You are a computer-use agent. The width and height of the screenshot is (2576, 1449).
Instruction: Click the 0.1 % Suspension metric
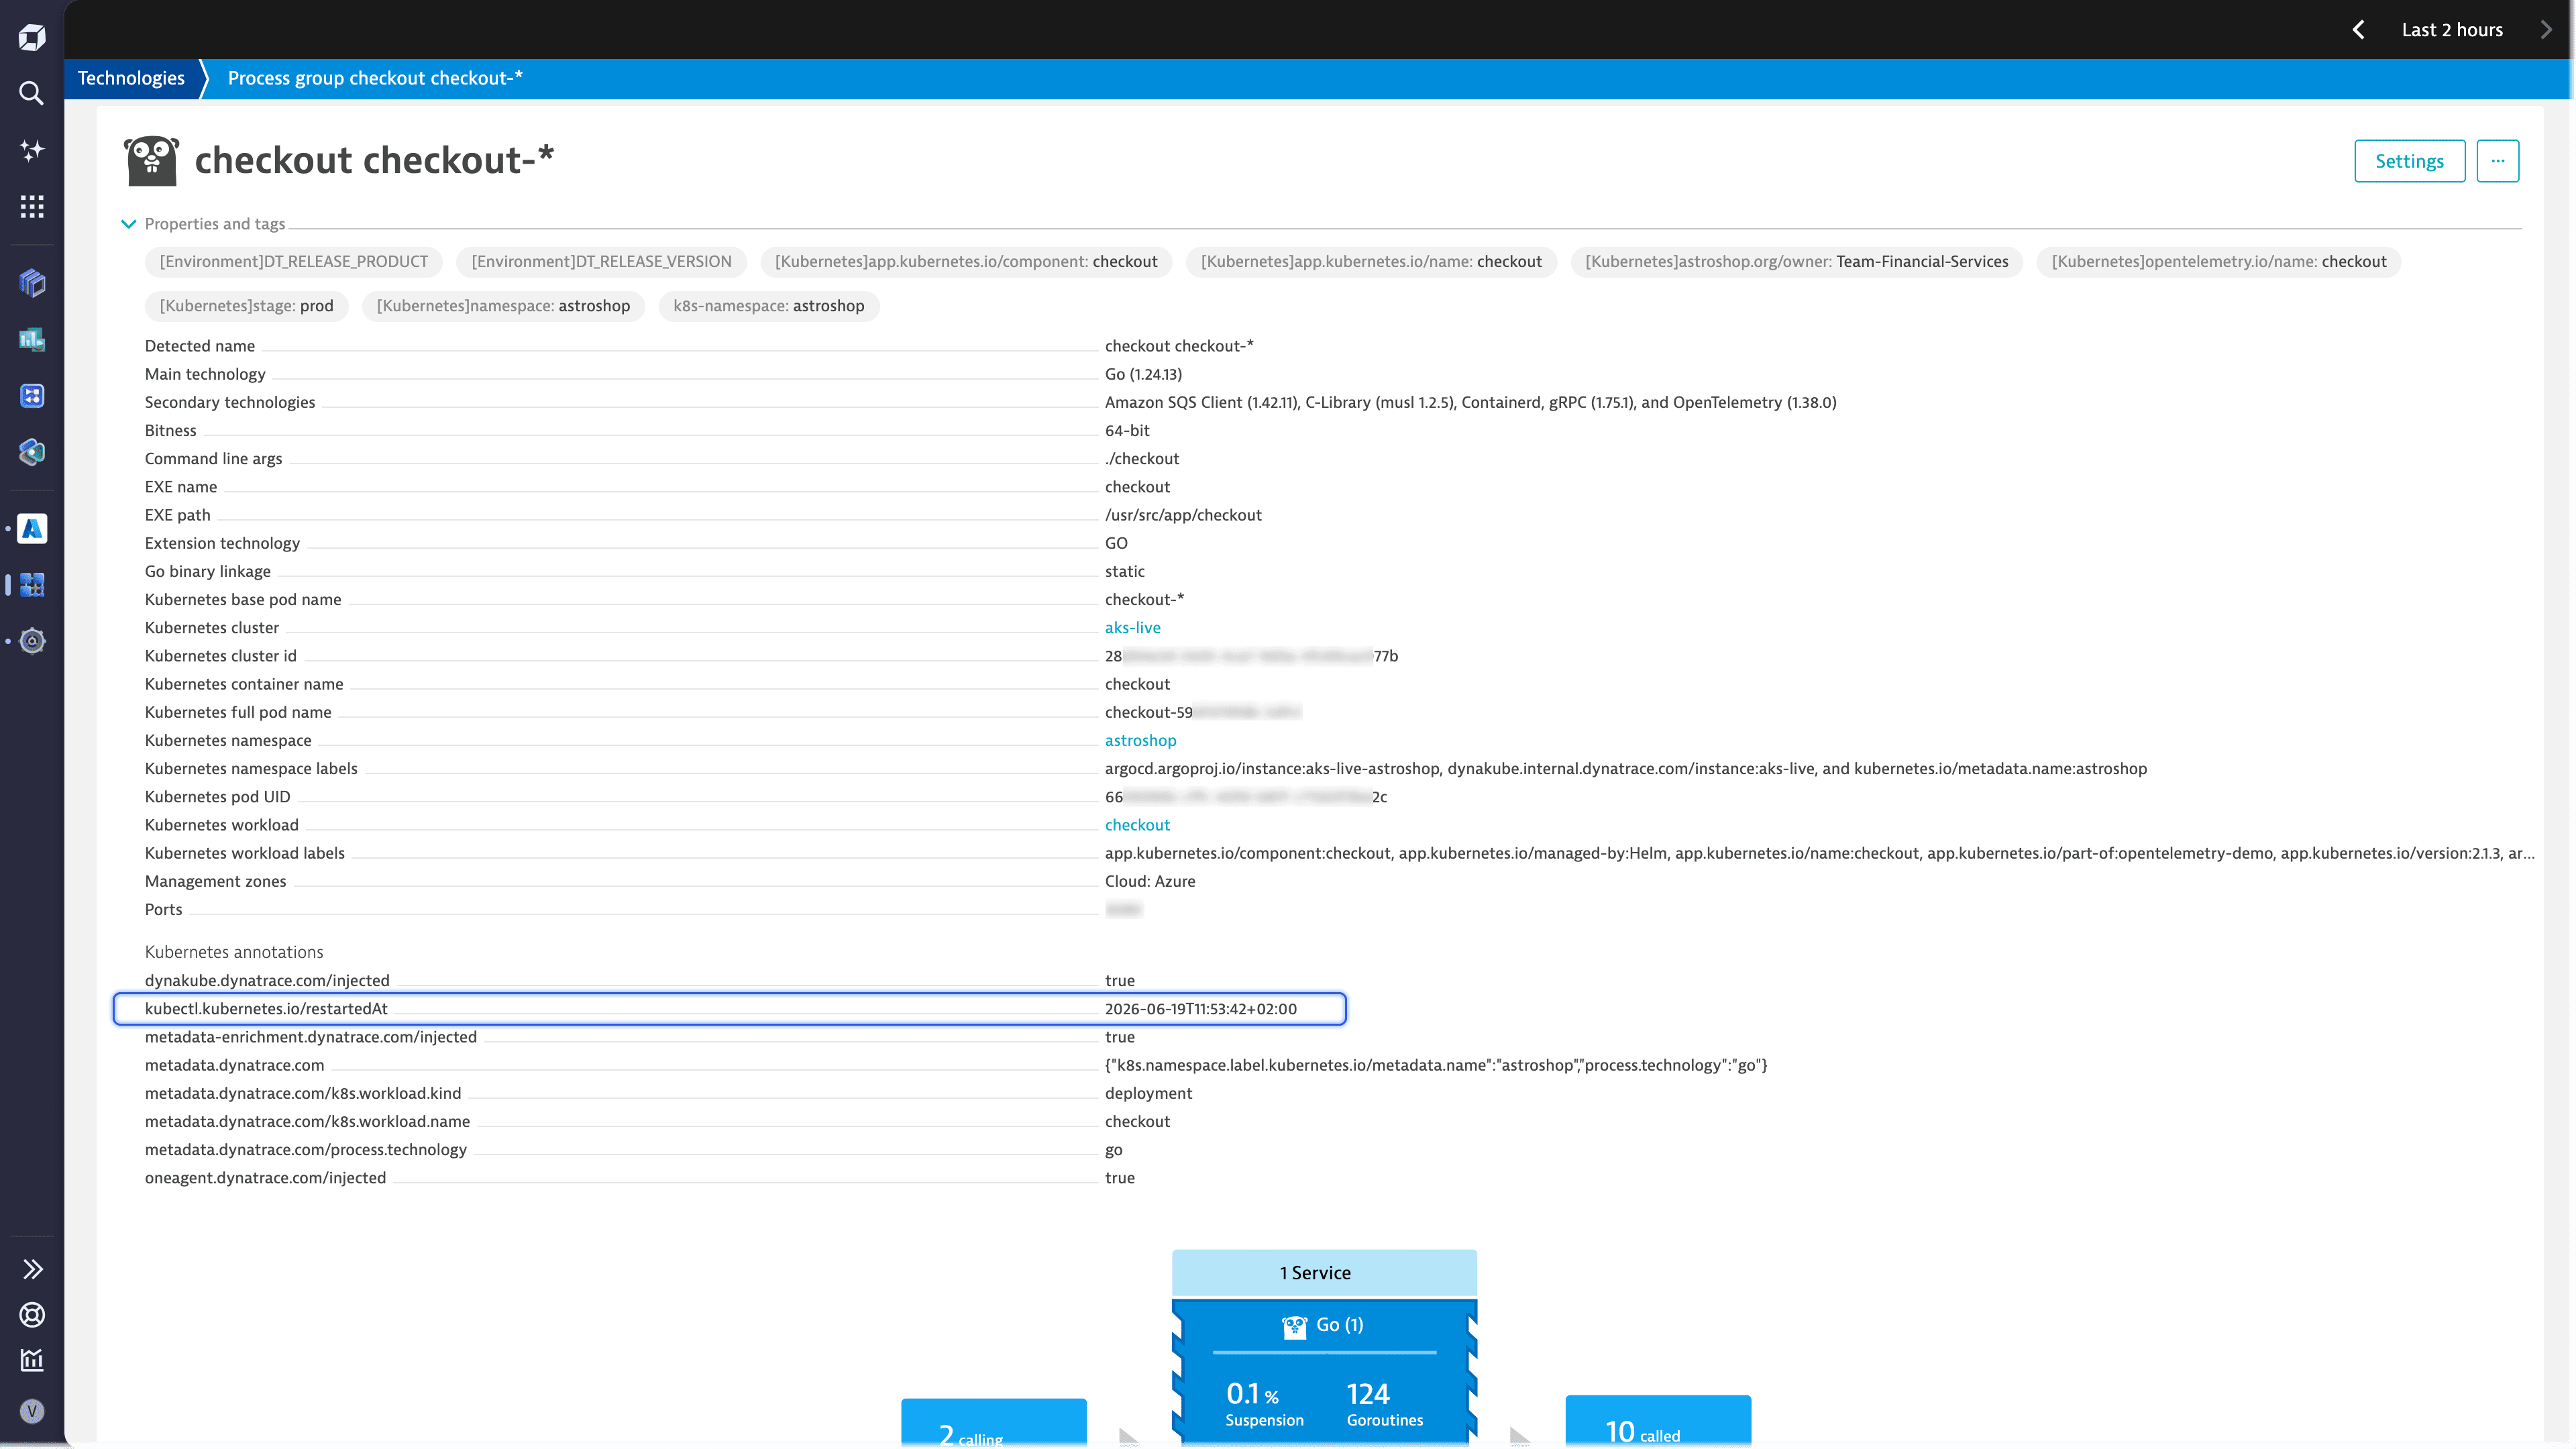[x=1264, y=1404]
